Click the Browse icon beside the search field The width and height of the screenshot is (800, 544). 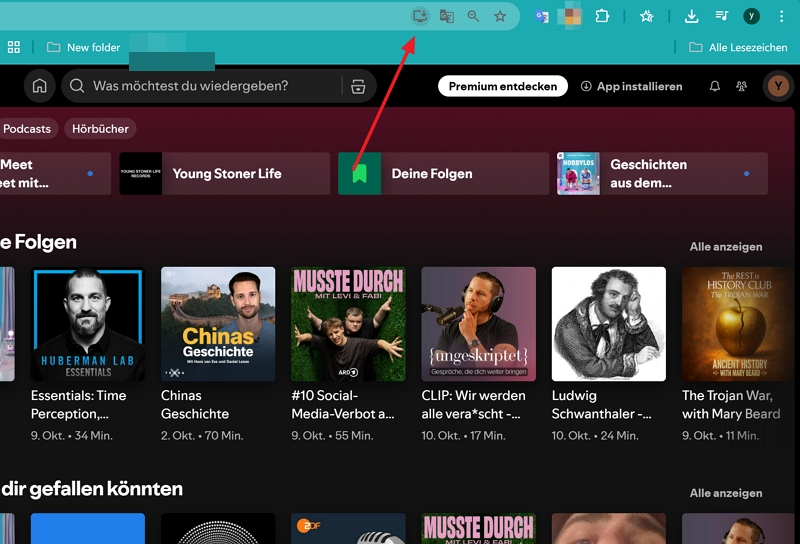click(358, 86)
